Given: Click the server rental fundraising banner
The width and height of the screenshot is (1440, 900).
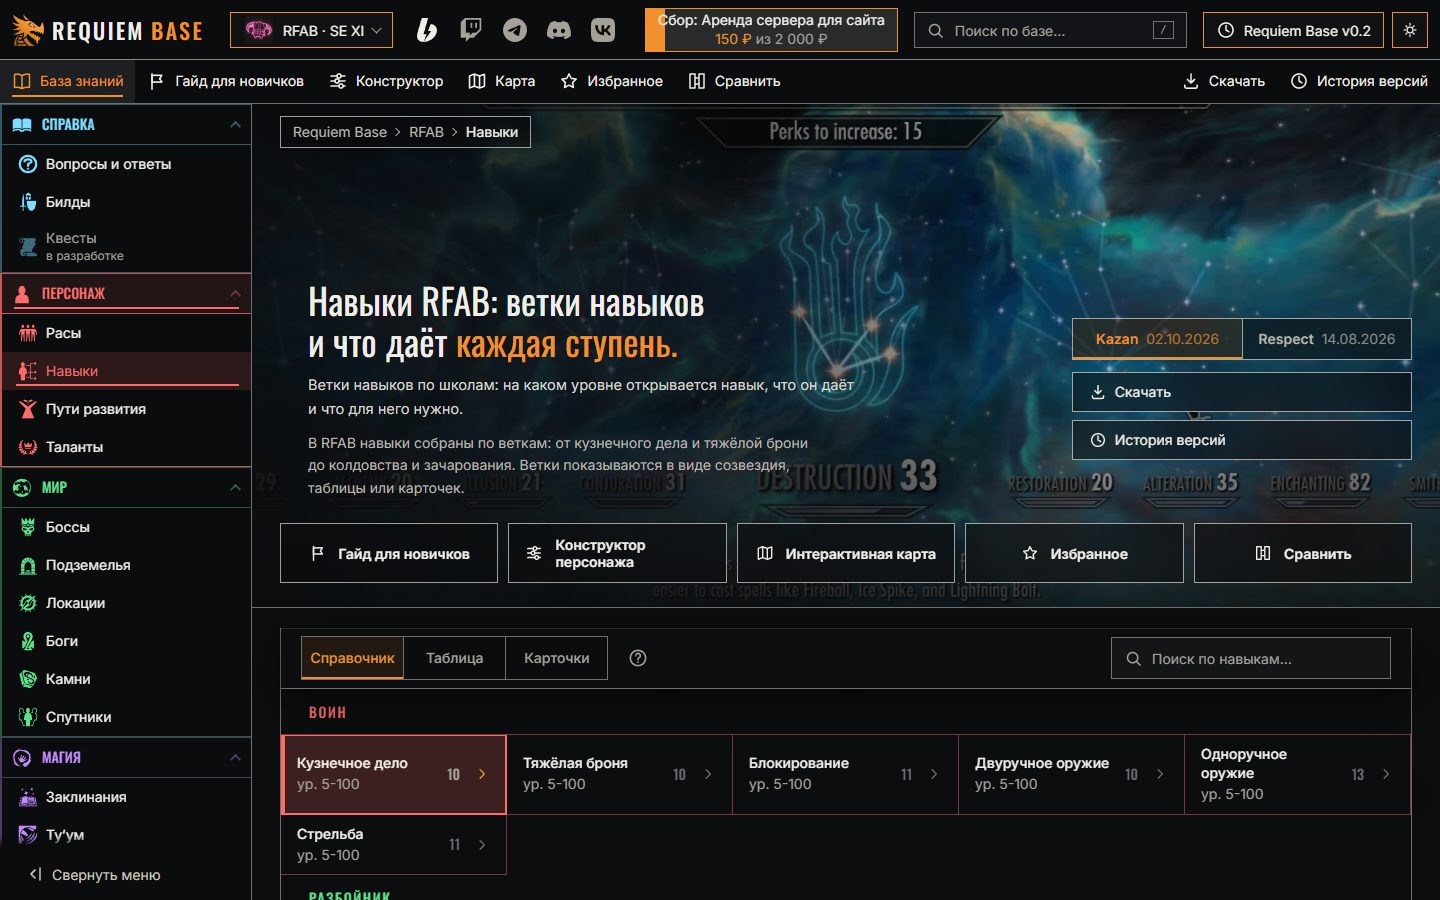Looking at the screenshot, I should 771,30.
